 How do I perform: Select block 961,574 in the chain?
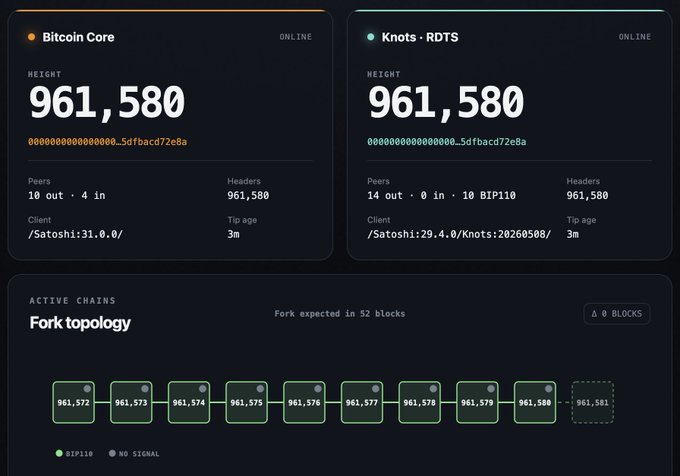(189, 402)
